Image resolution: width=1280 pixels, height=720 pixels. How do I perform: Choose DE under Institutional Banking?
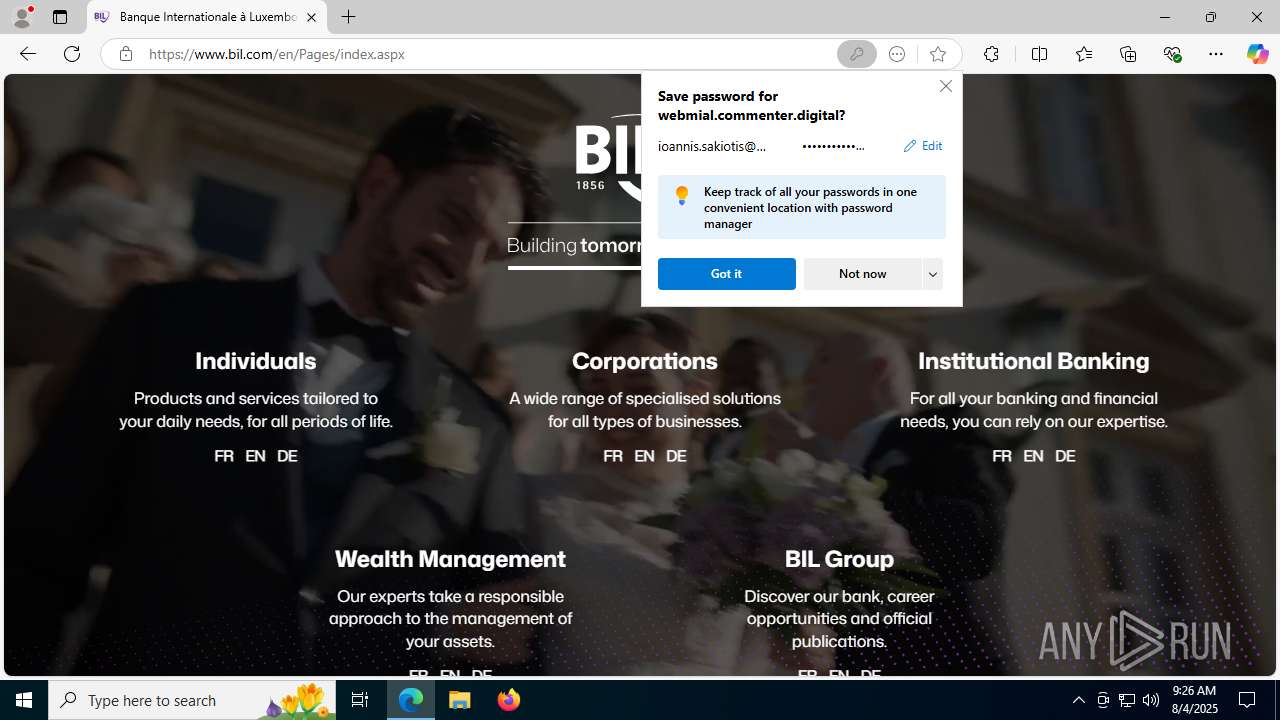[1065, 456]
